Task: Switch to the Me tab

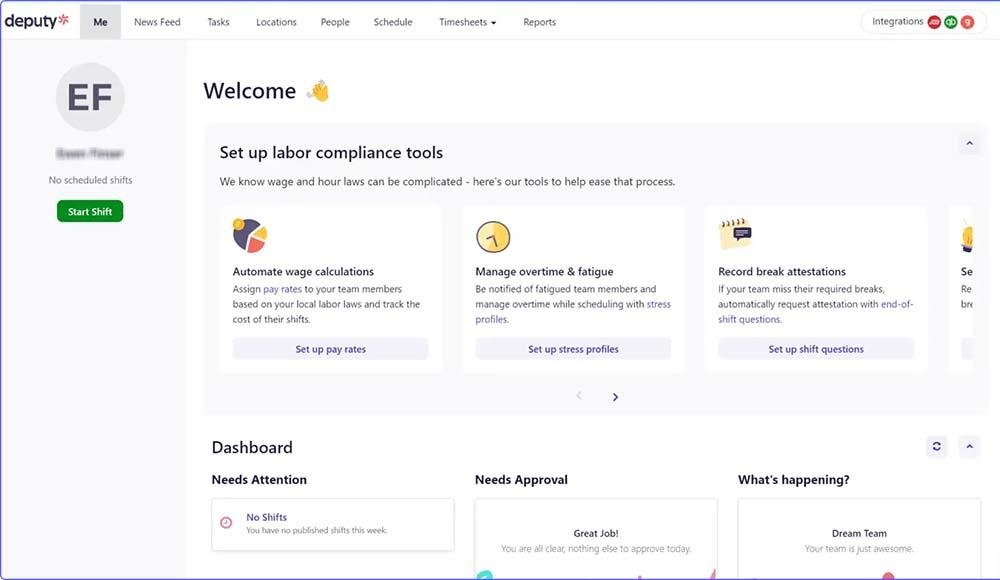Action: click(100, 22)
